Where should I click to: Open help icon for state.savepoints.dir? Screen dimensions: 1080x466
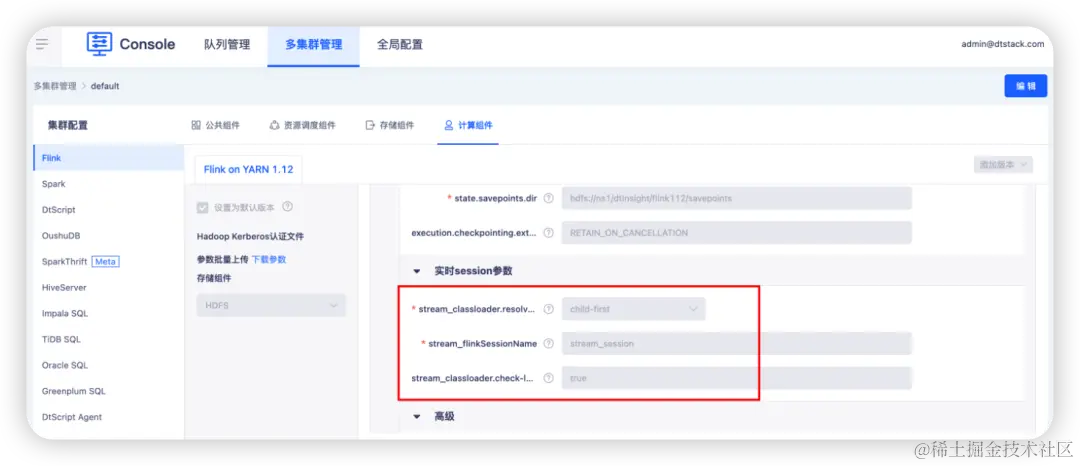tap(548, 198)
